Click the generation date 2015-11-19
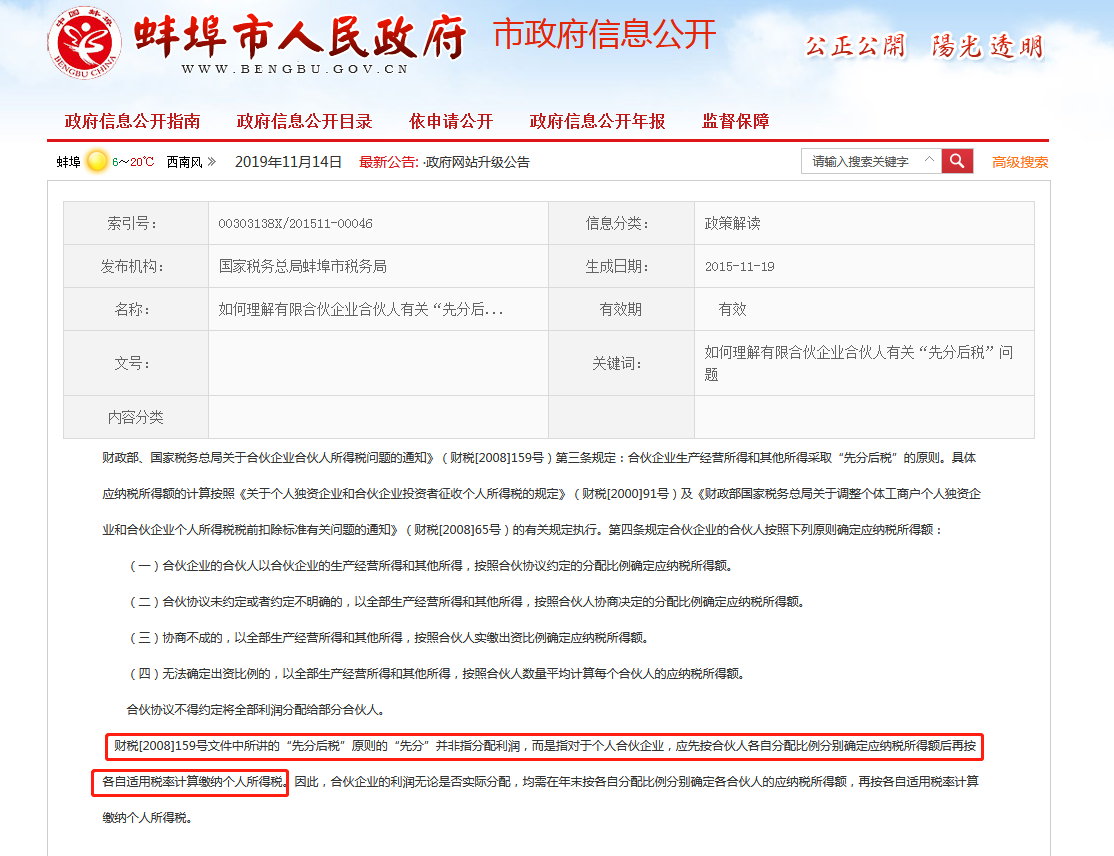The image size is (1114, 856). [x=740, y=266]
